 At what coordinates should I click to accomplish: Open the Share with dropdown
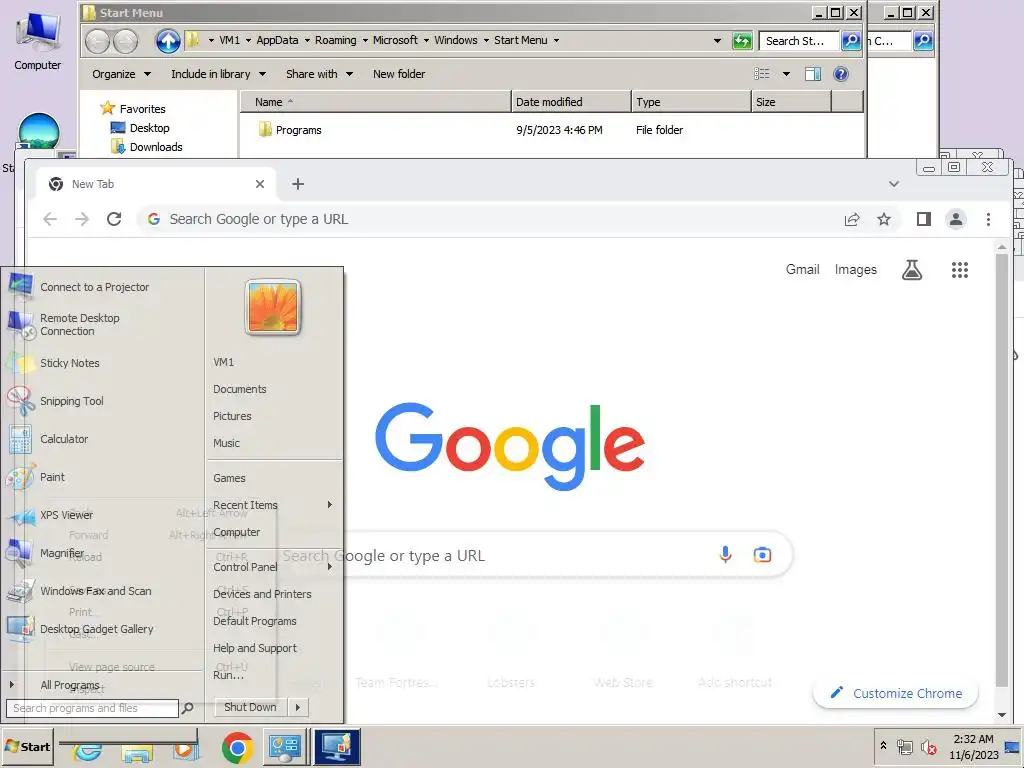[319, 74]
